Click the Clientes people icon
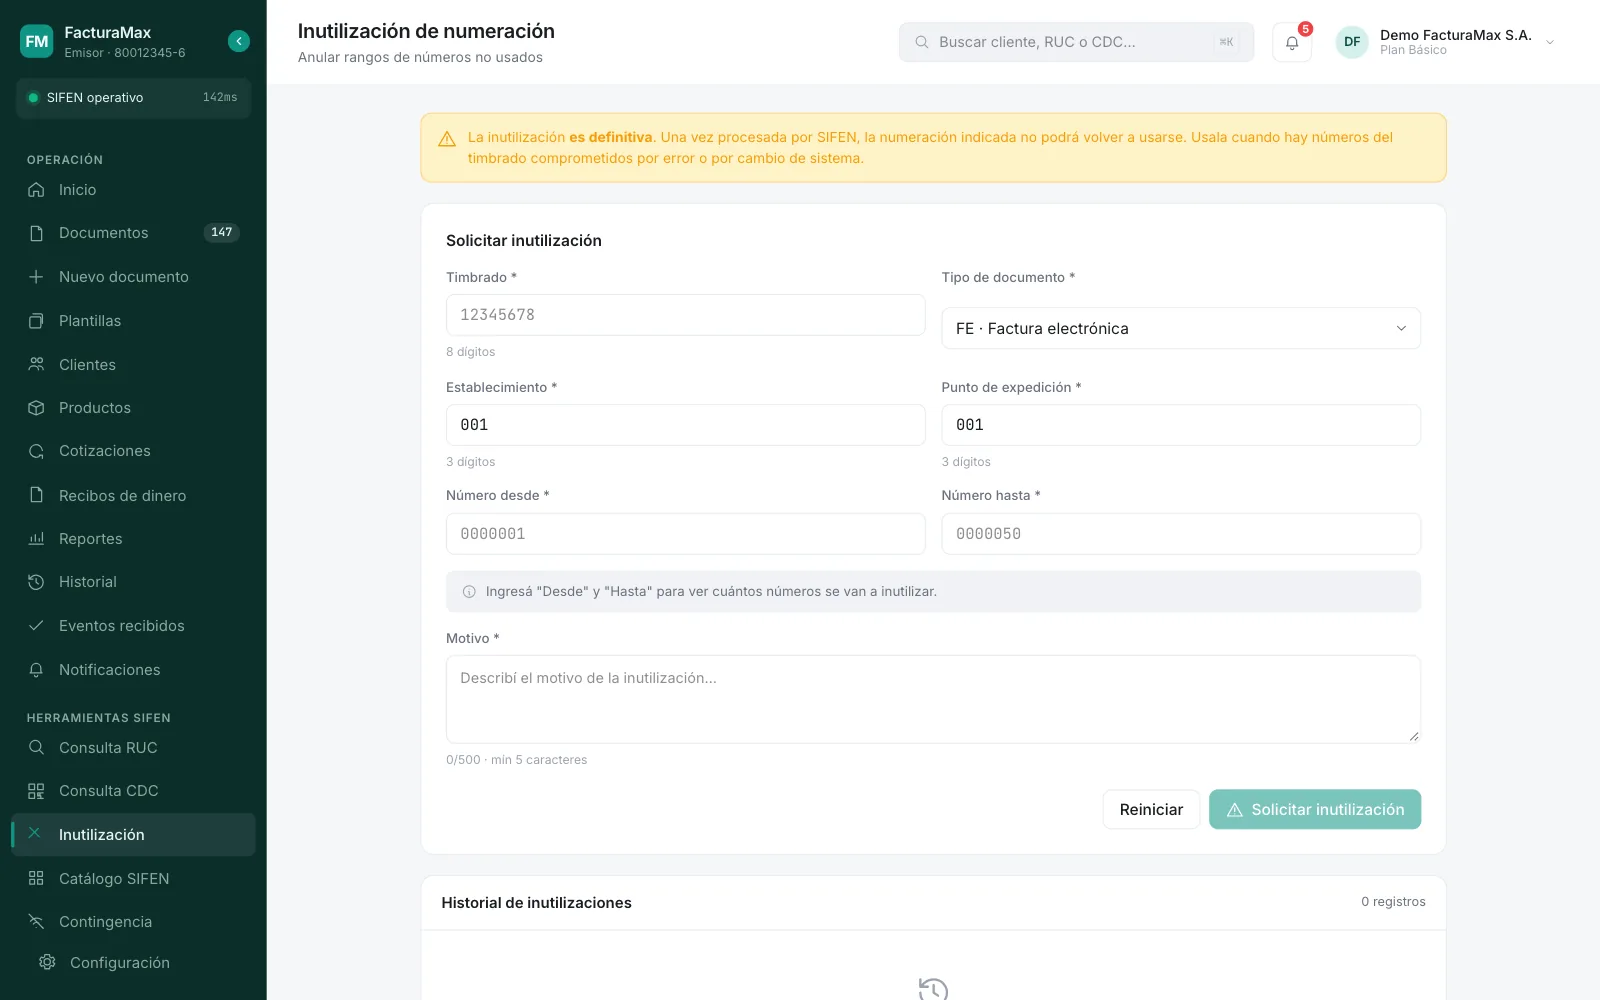Screen dimensions: 1600x1000 (36, 365)
